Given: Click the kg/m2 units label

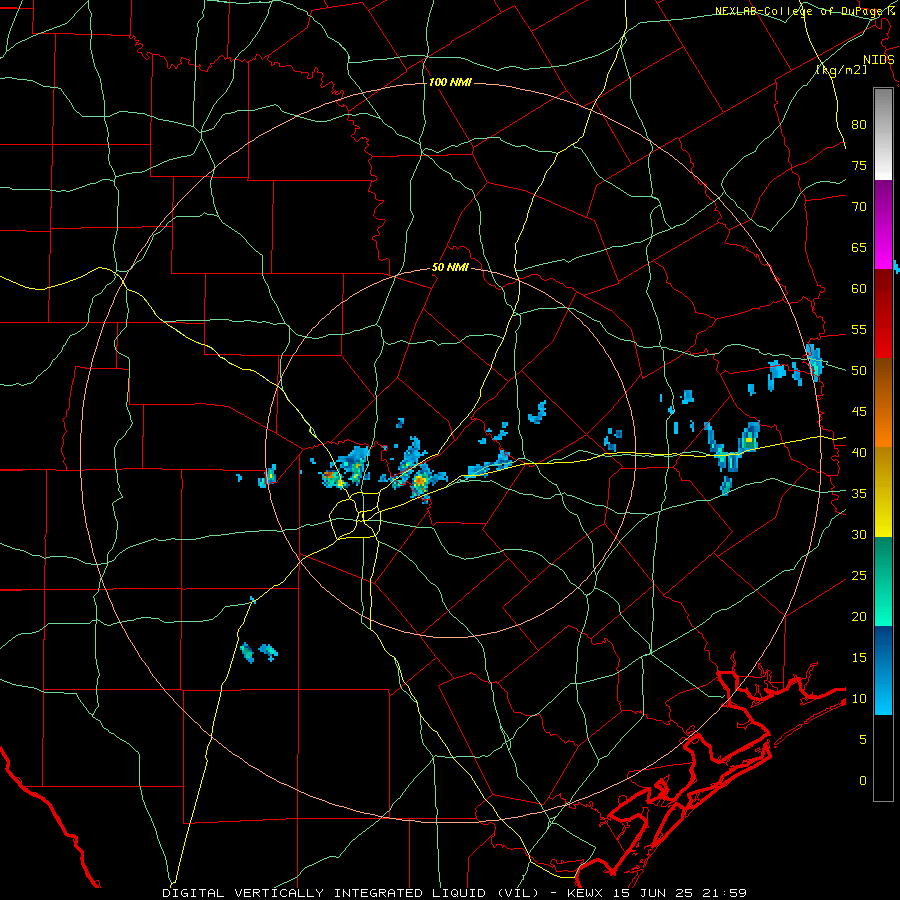Looking at the screenshot, I should click(x=841, y=70).
